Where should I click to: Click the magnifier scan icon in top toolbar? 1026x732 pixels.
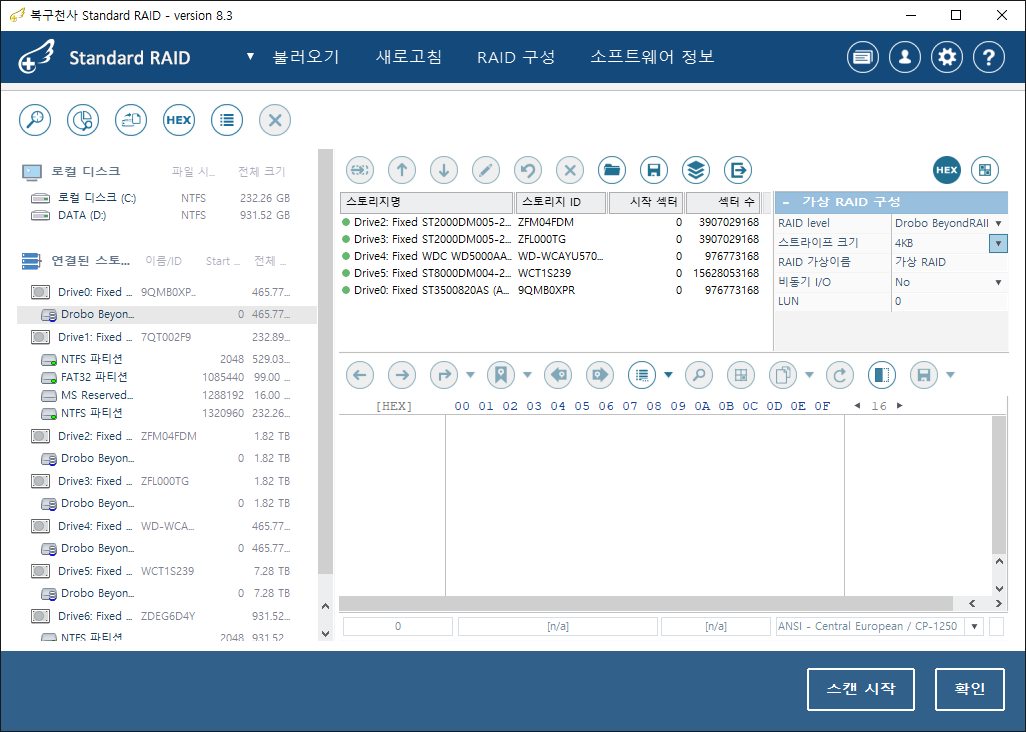click(35, 120)
